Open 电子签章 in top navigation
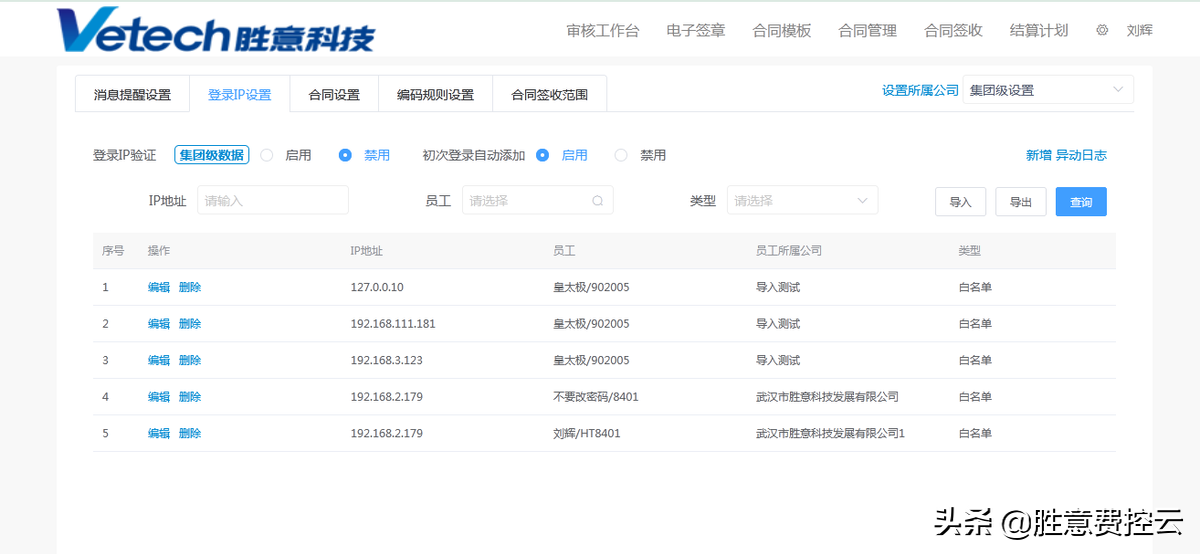This screenshot has height=554, width=1200. pos(696,30)
